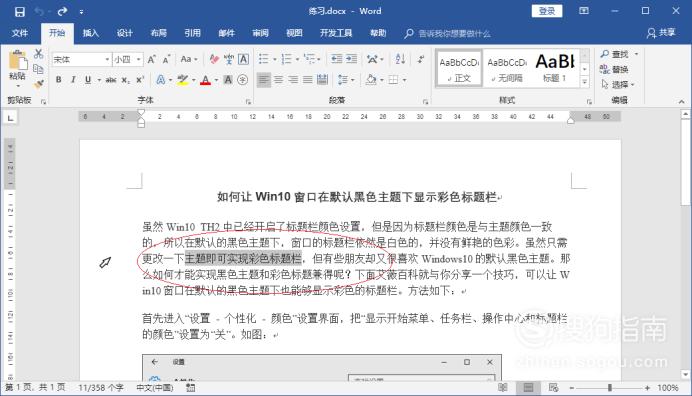Open bullets list dropdown

(275, 59)
